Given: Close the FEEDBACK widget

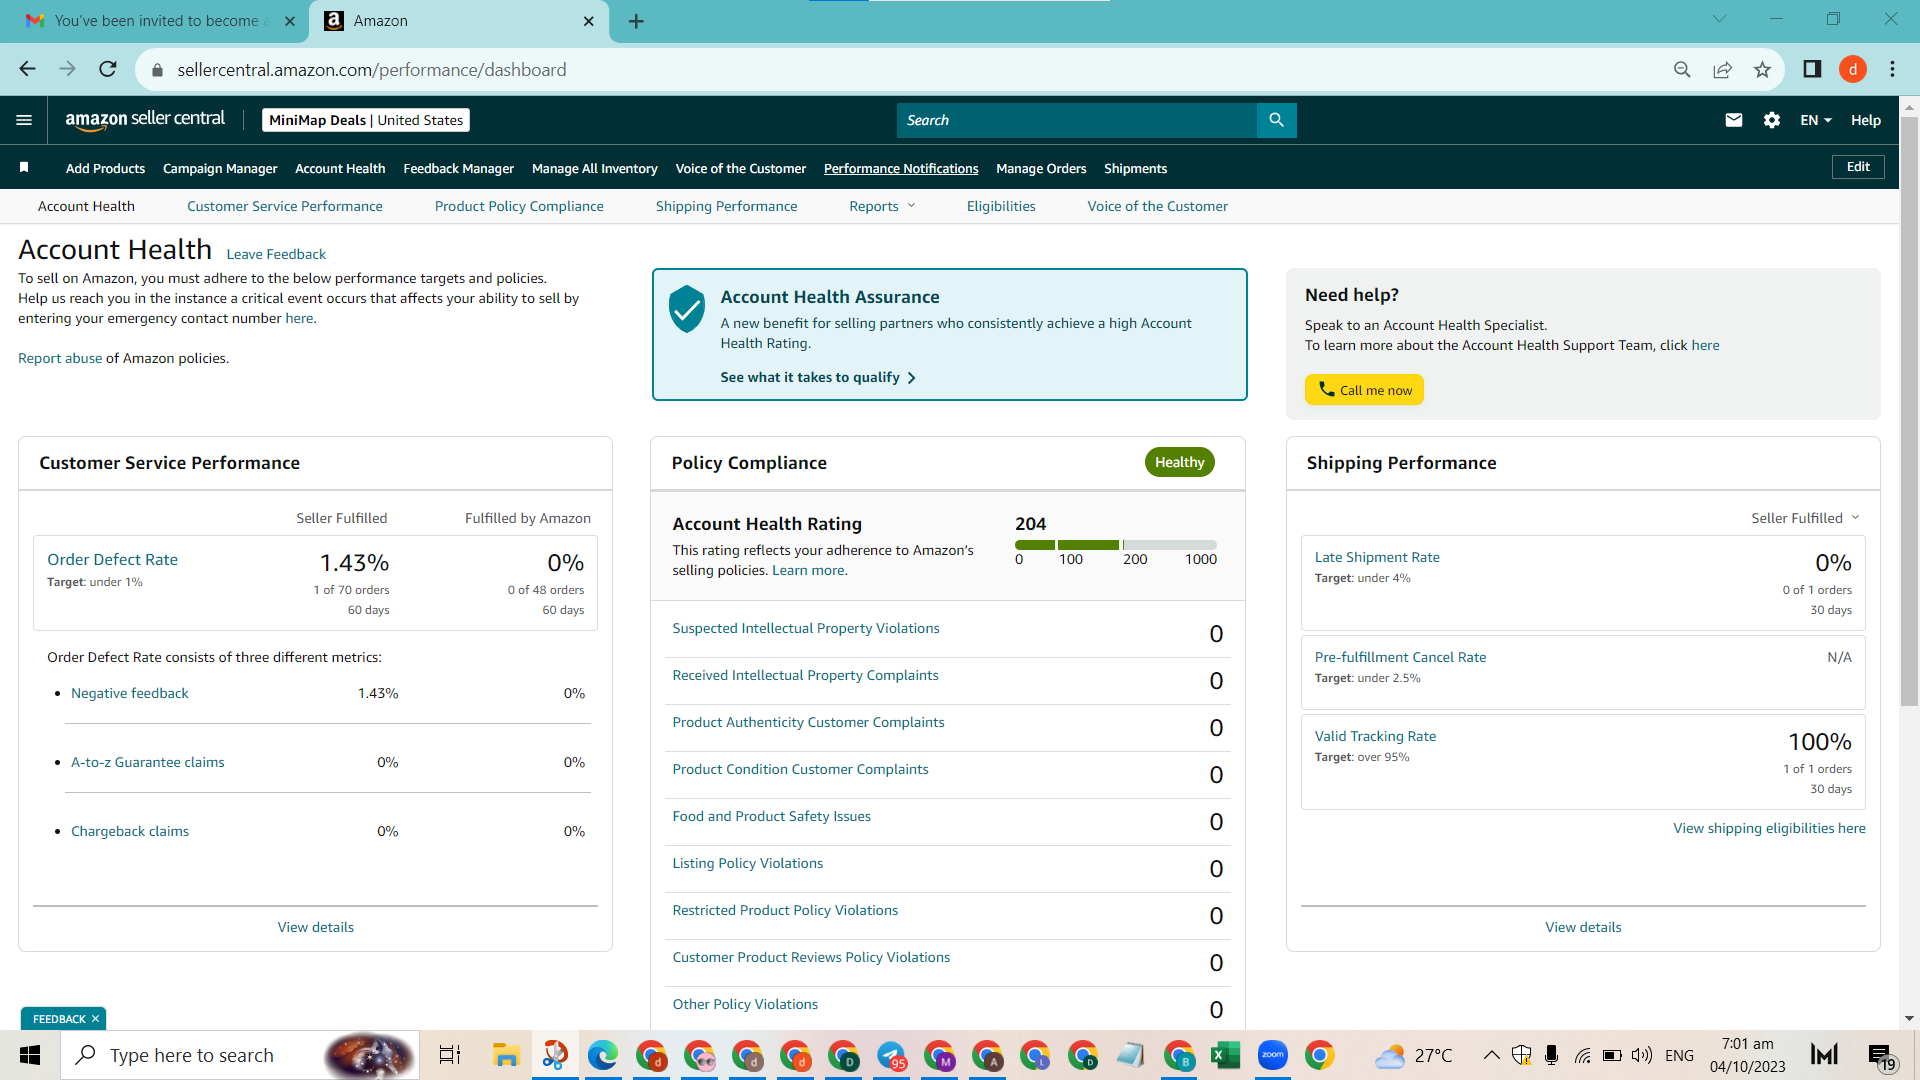Looking at the screenshot, I should pyautogui.click(x=96, y=1019).
